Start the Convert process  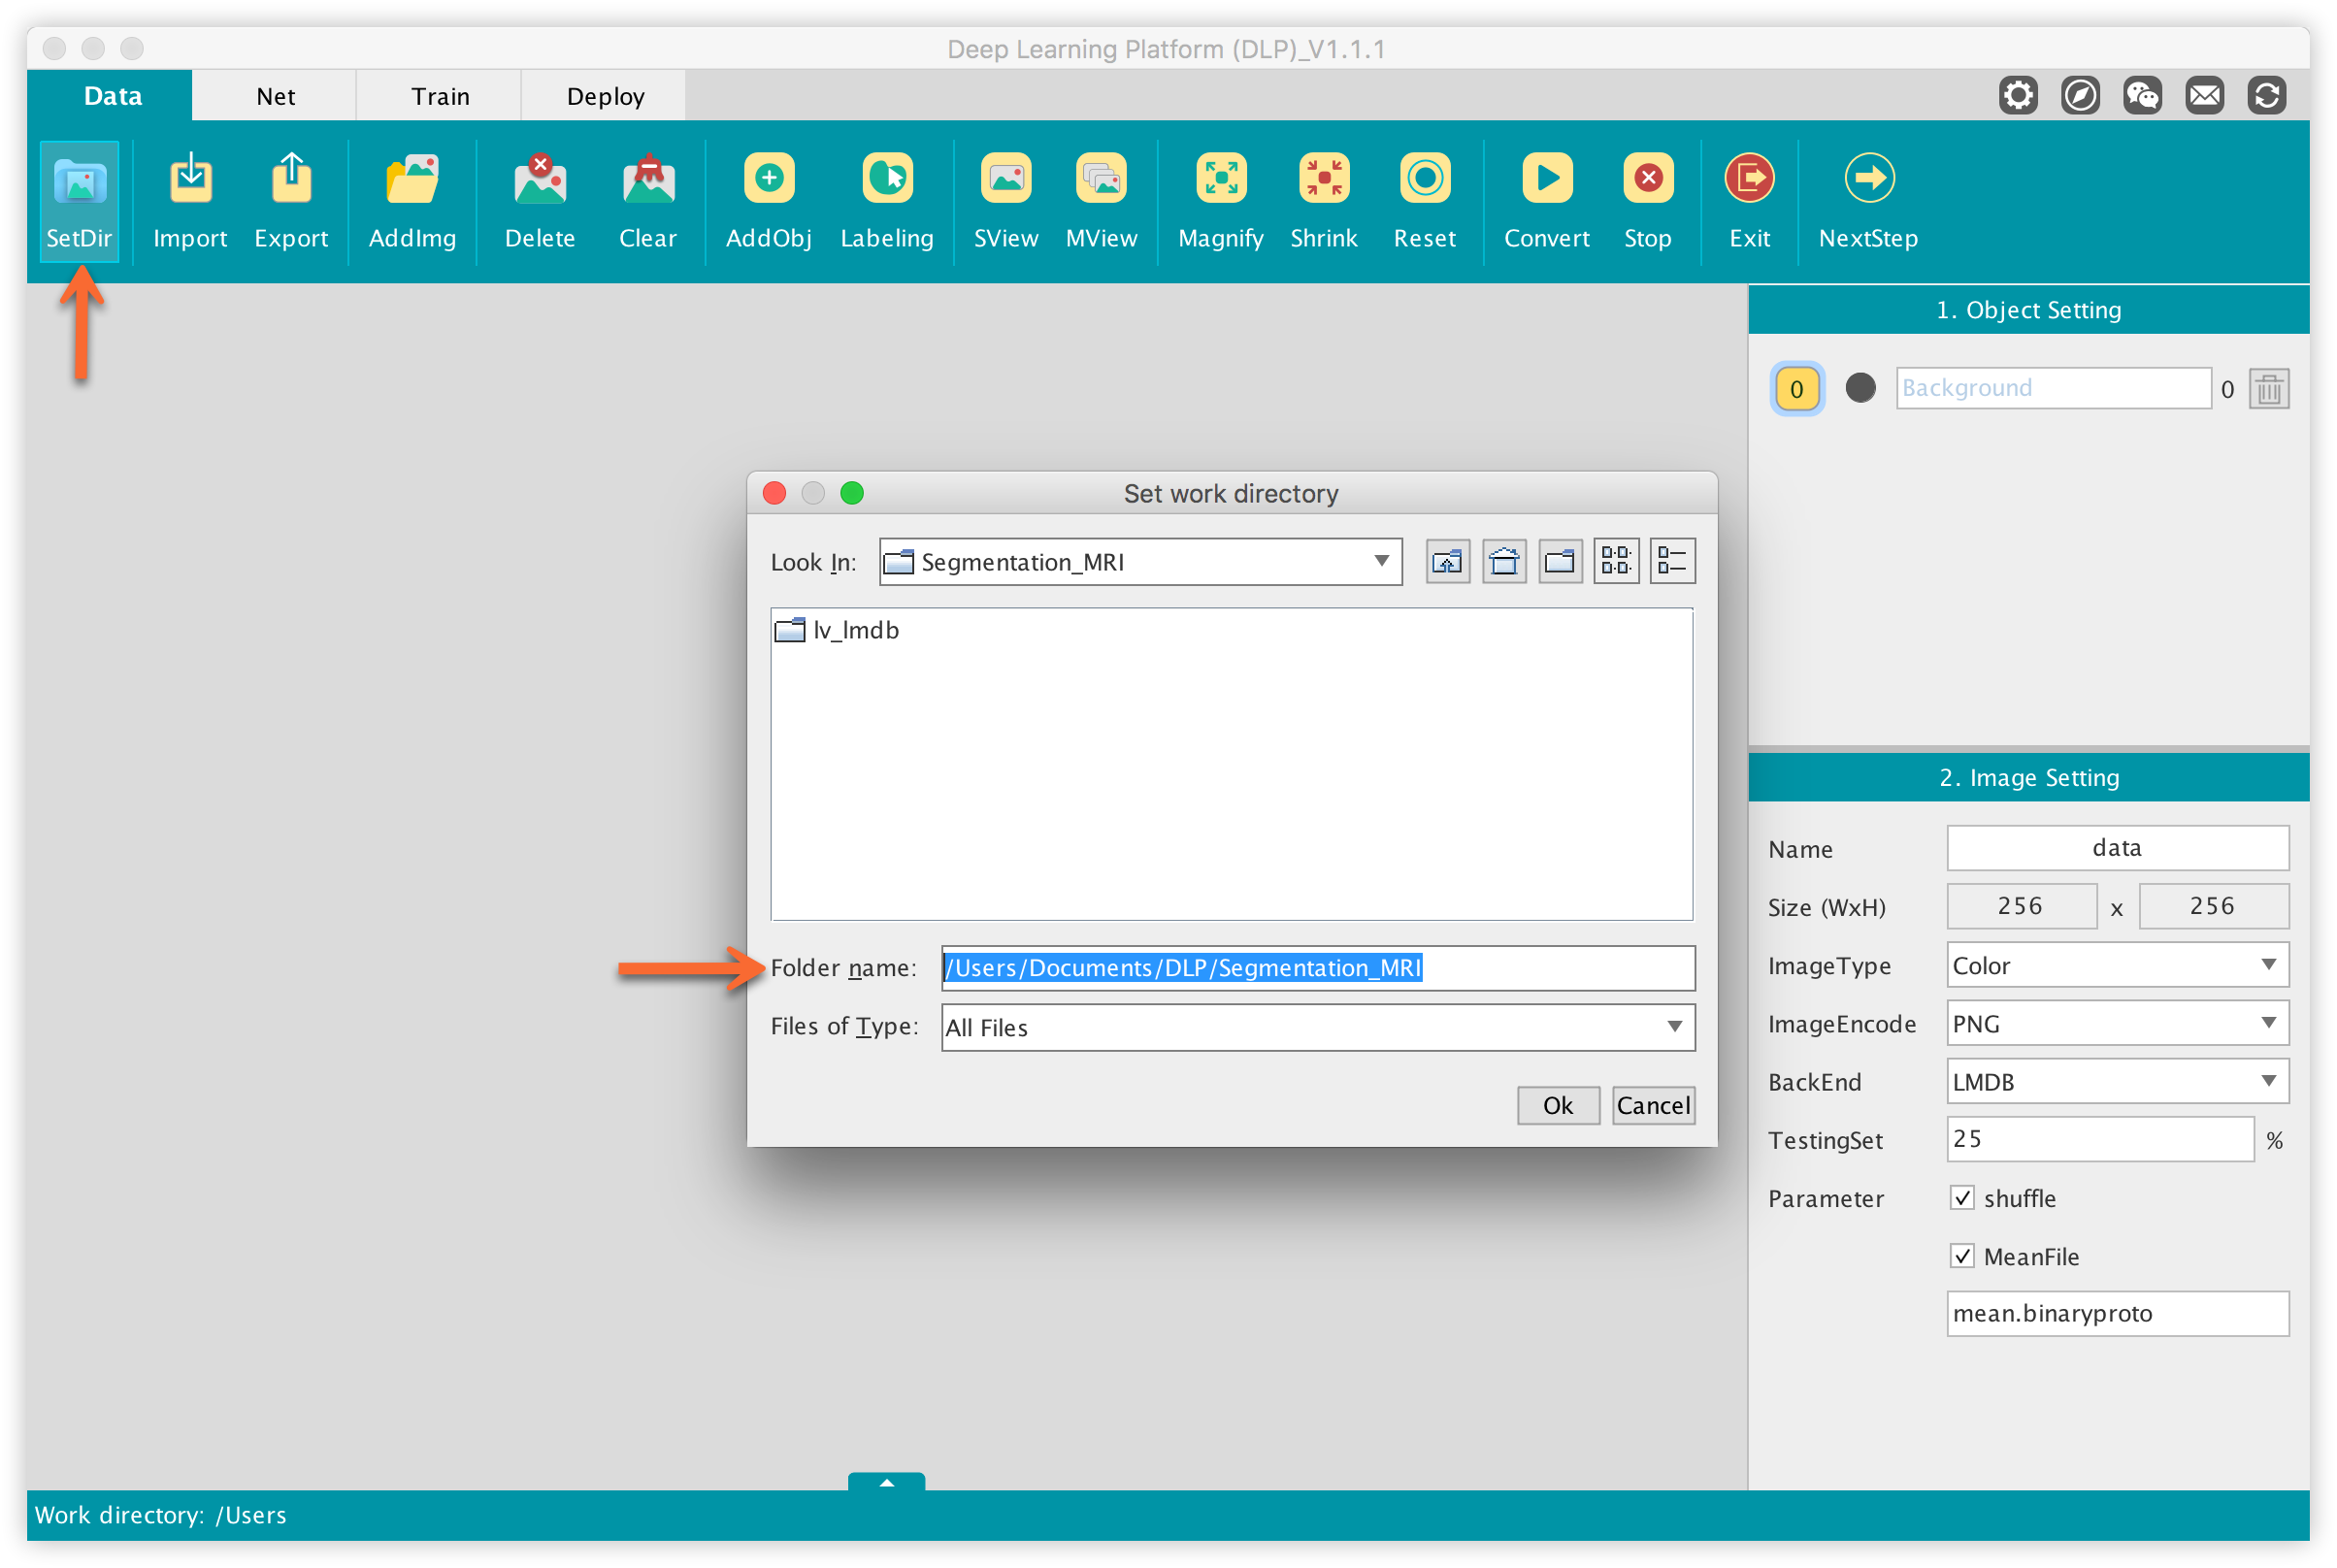(1546, 200)
